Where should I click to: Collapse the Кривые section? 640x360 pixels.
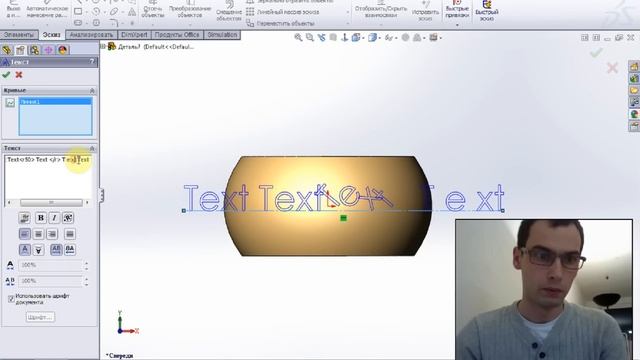tap(92, 90)
